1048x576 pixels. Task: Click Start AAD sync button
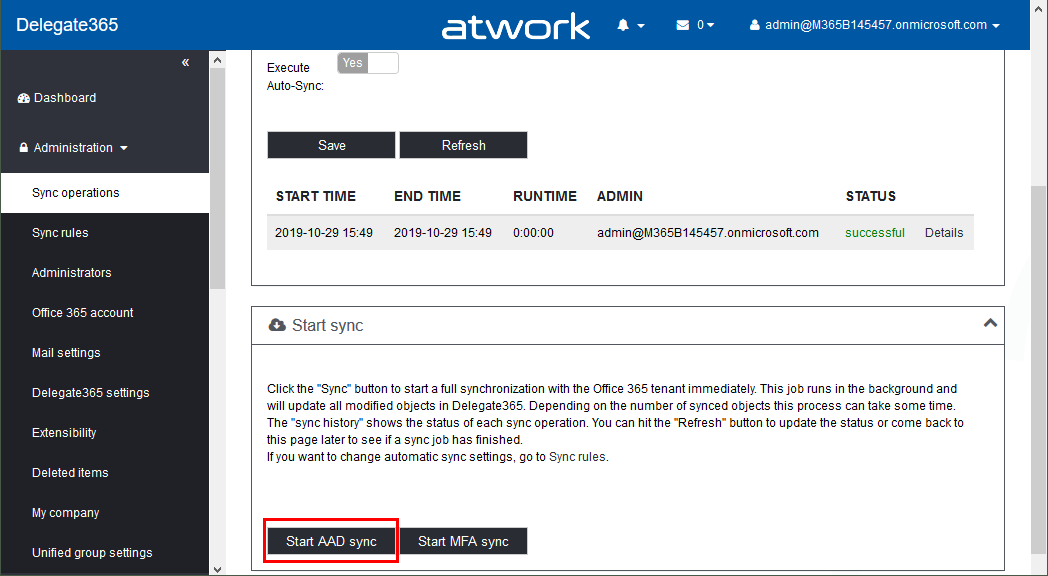[x=332, y=541]
